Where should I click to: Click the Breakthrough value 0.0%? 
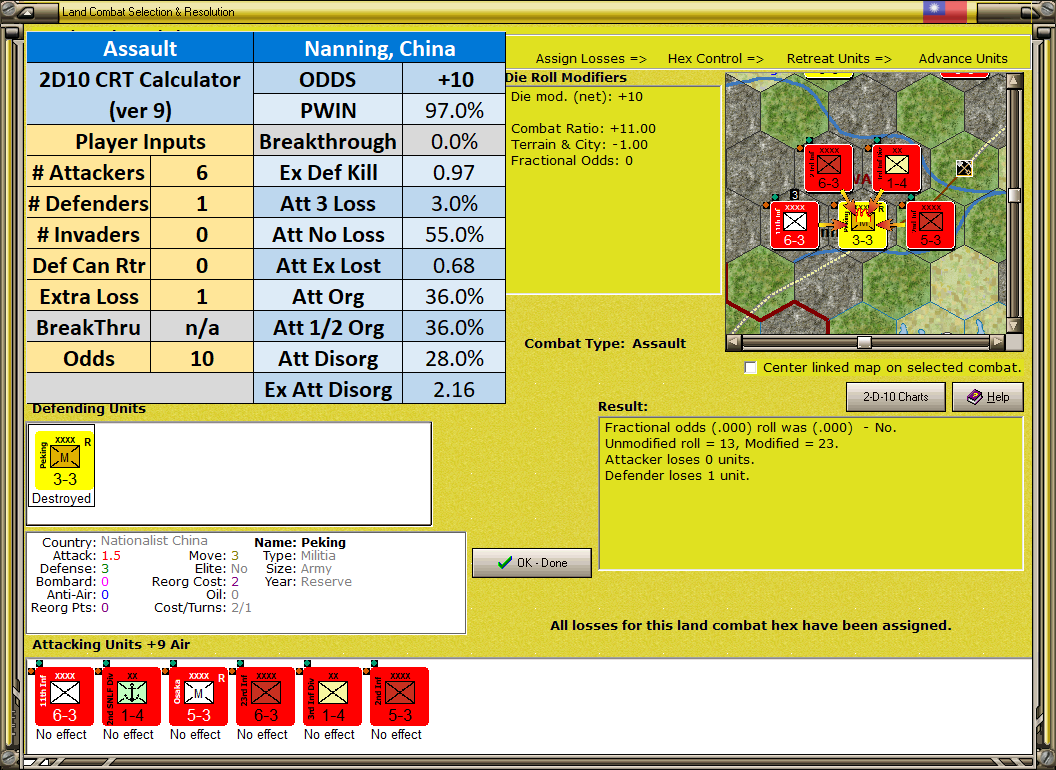coord(454,141)
